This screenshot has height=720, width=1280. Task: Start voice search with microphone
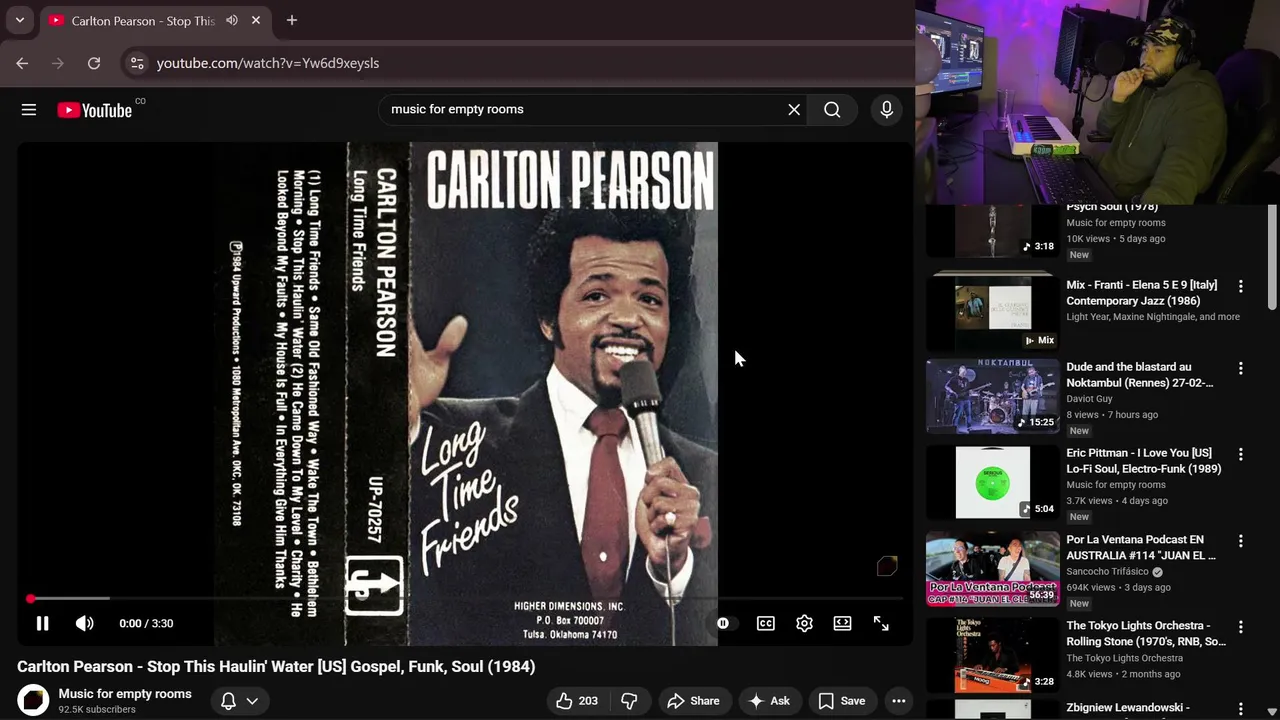(886, 110)
